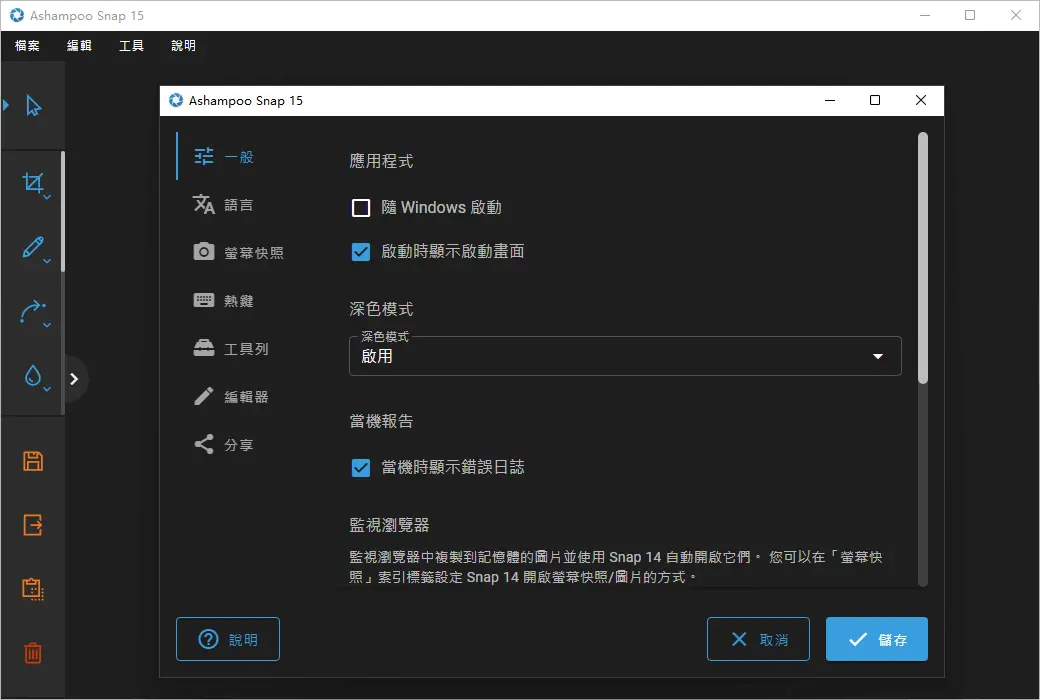Click the 說明 help button in dialog

tap(228, 639)
